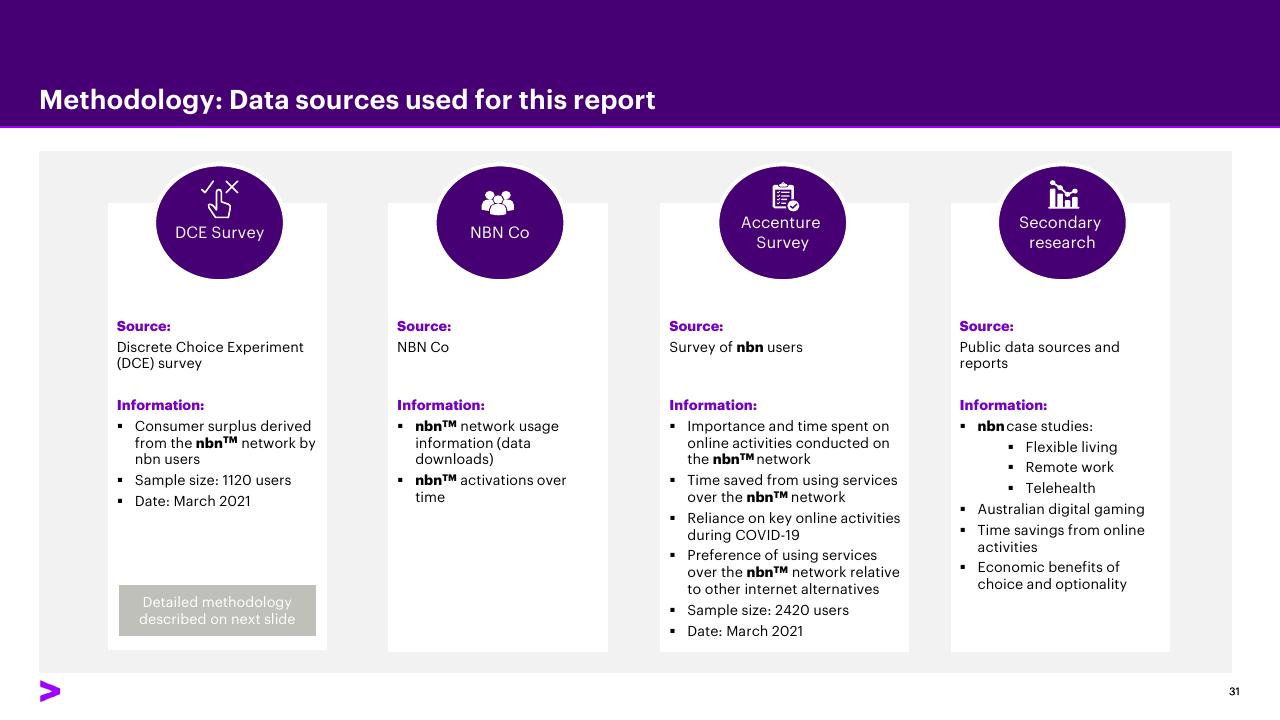Click 'Sample size: 1120 users' bullet

[213, 480]
